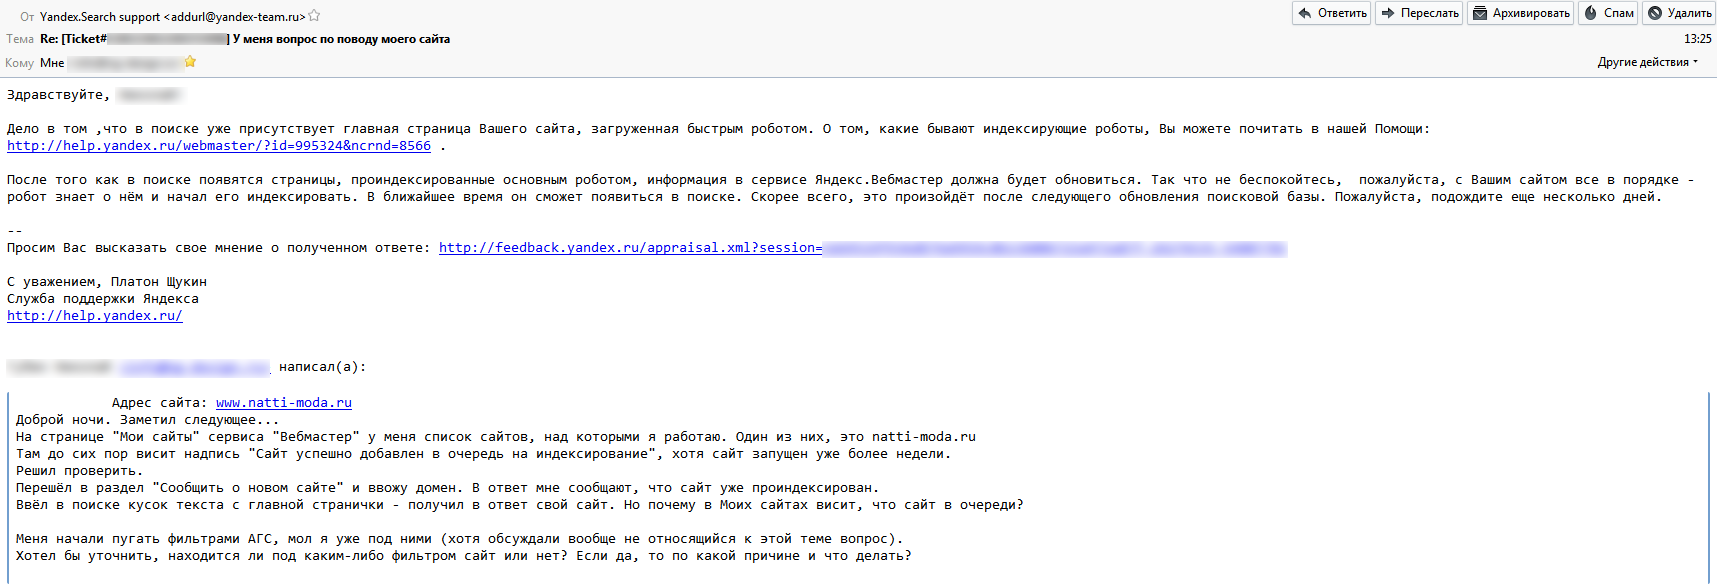
Task: Click sender name Yandex.Search support
Action: point(100,17)
